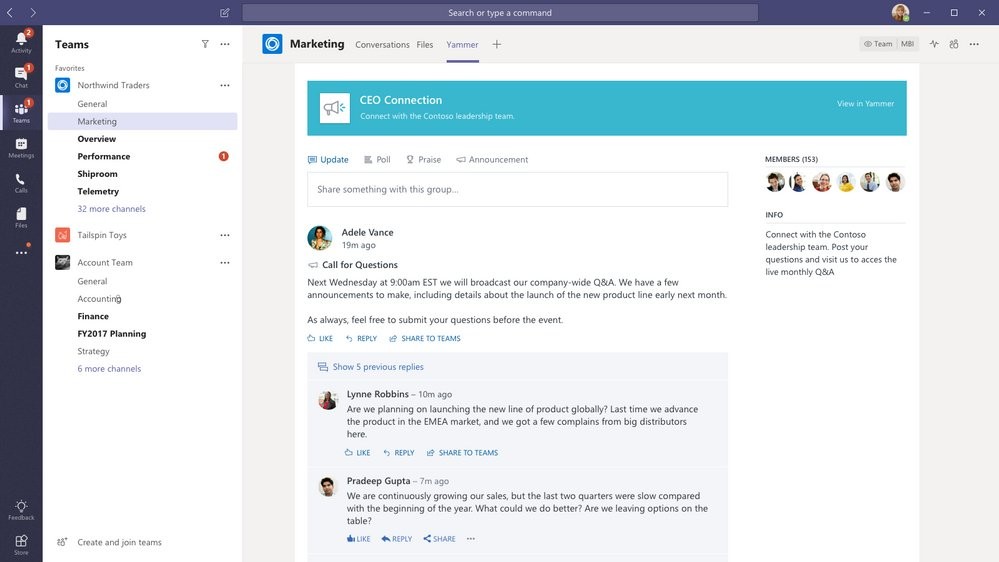
Task: Expand 6 more channels in Account Team
Action: point(109,369)
